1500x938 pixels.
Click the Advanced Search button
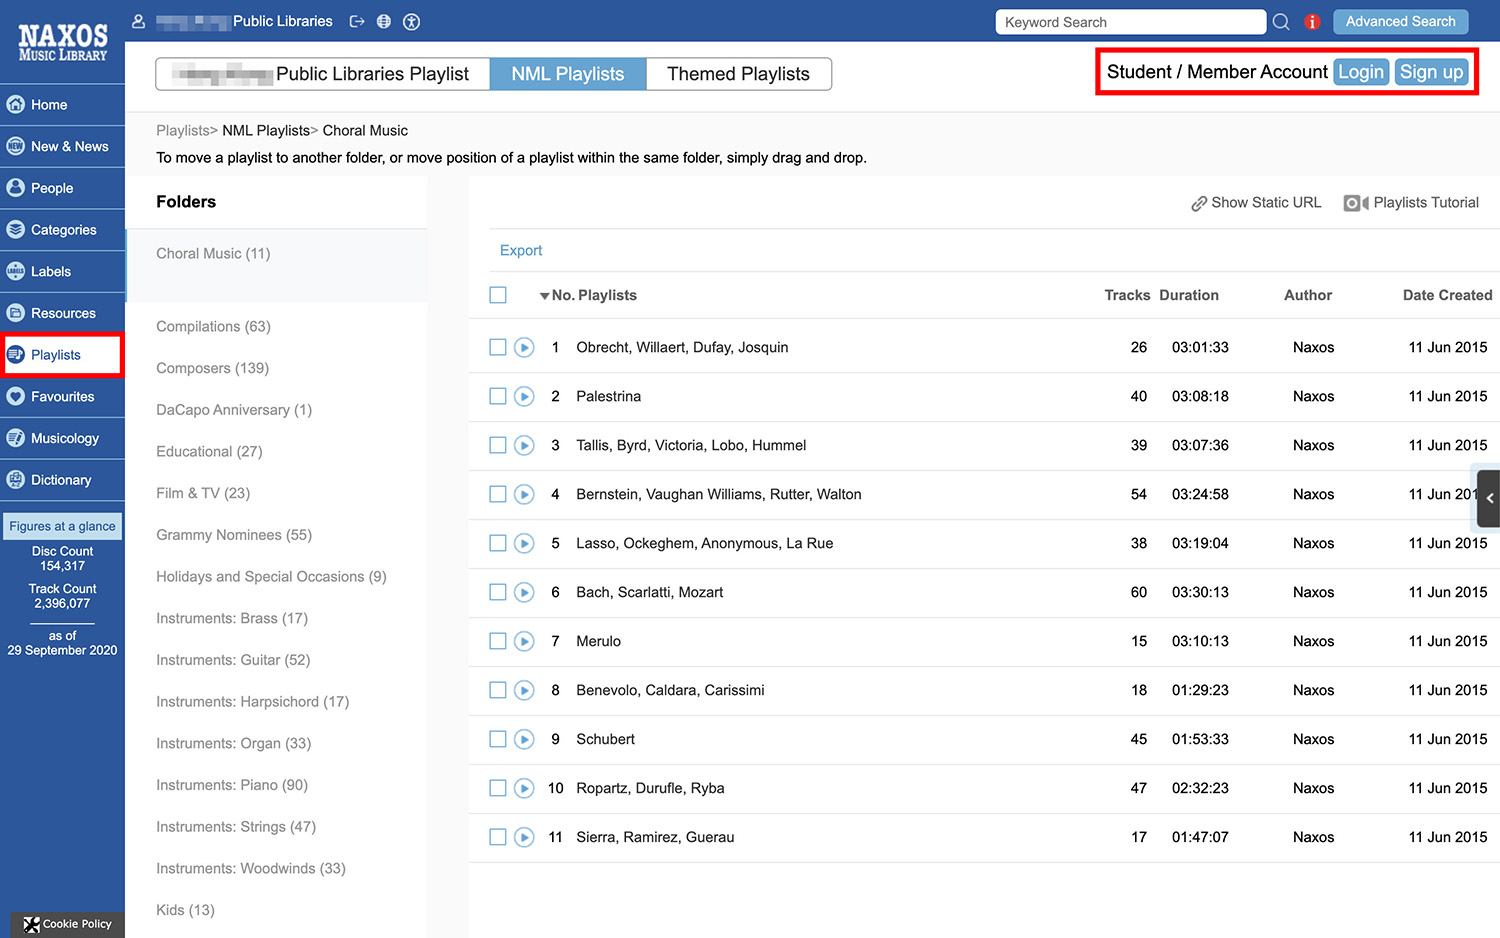pos(1400,22)
